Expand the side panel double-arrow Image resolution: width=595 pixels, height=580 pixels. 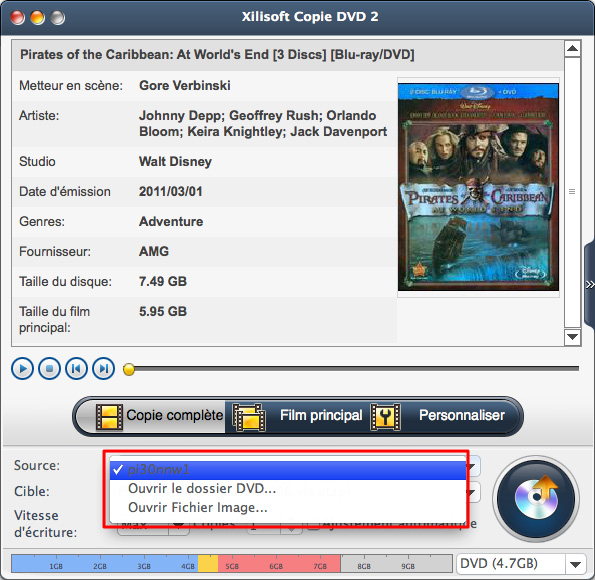coord(590,285)
